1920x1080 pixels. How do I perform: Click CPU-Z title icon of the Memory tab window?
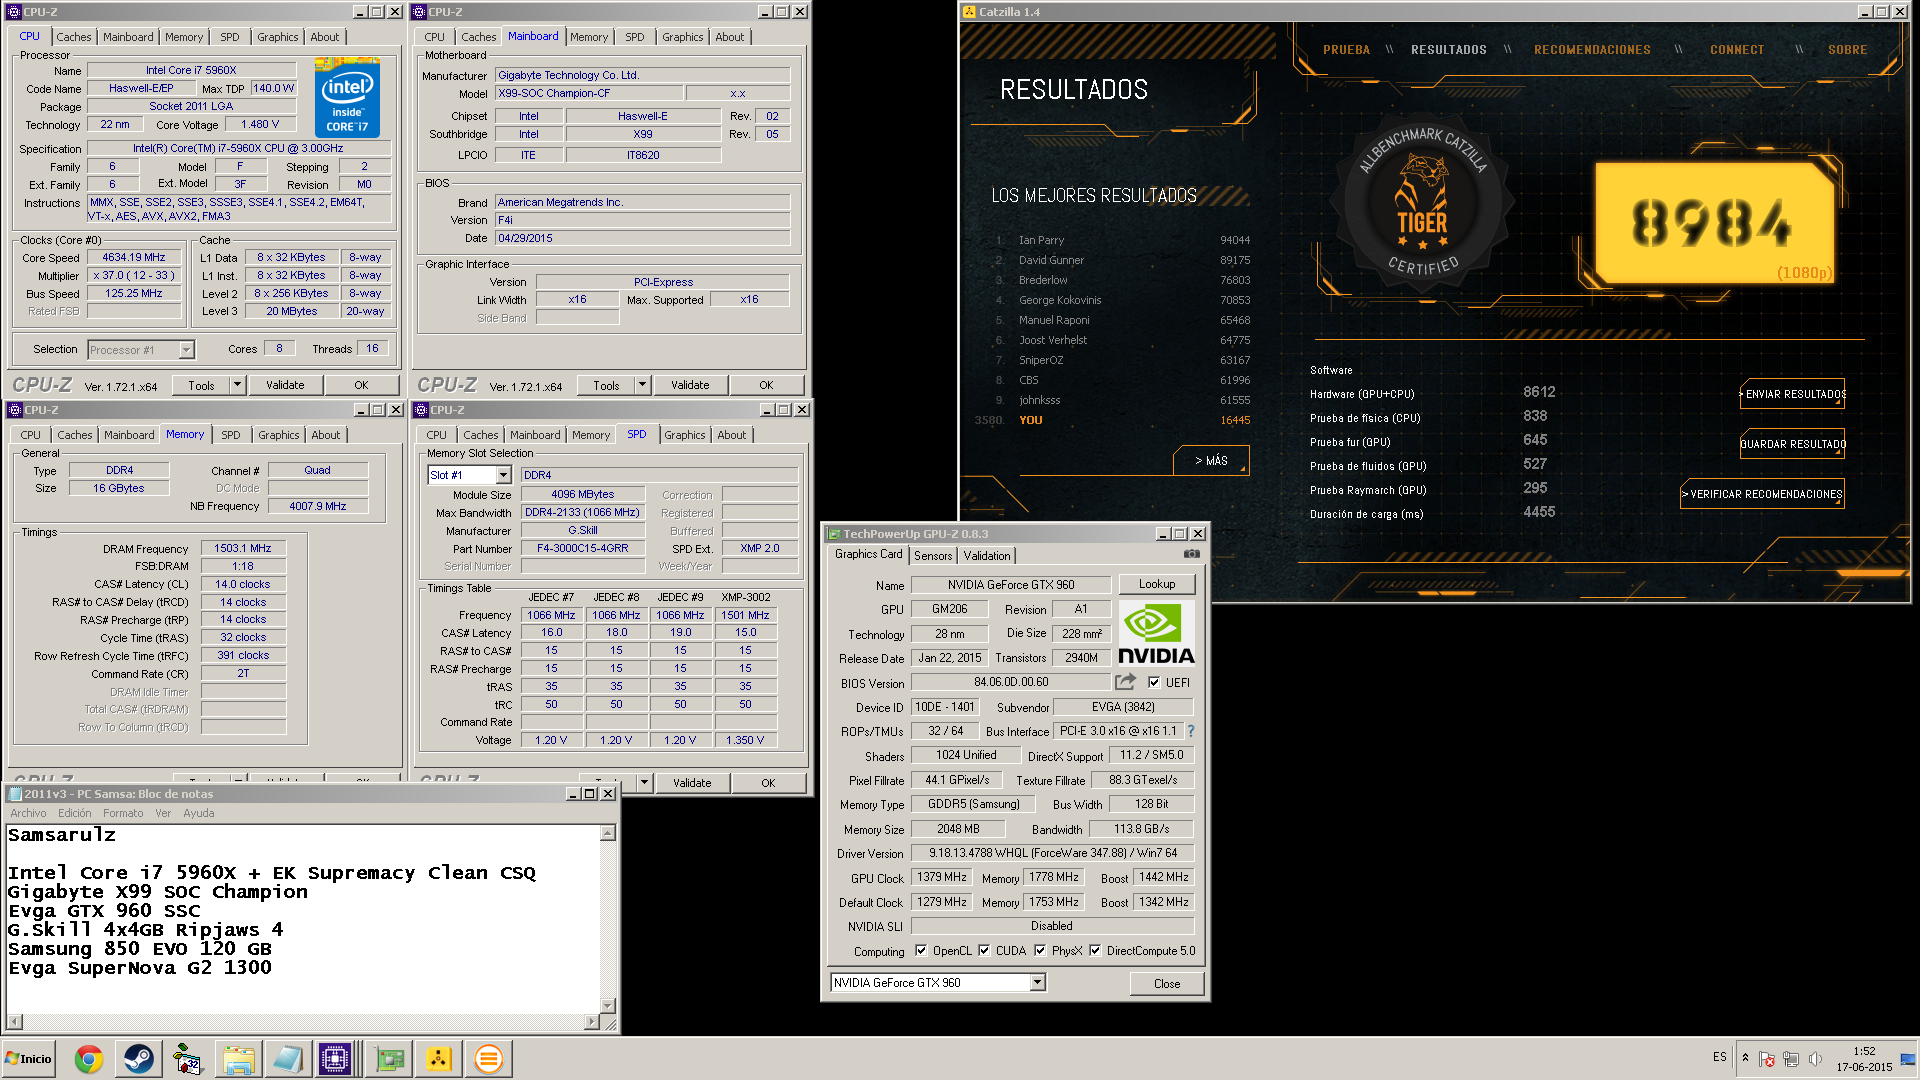tap(14, 410)
